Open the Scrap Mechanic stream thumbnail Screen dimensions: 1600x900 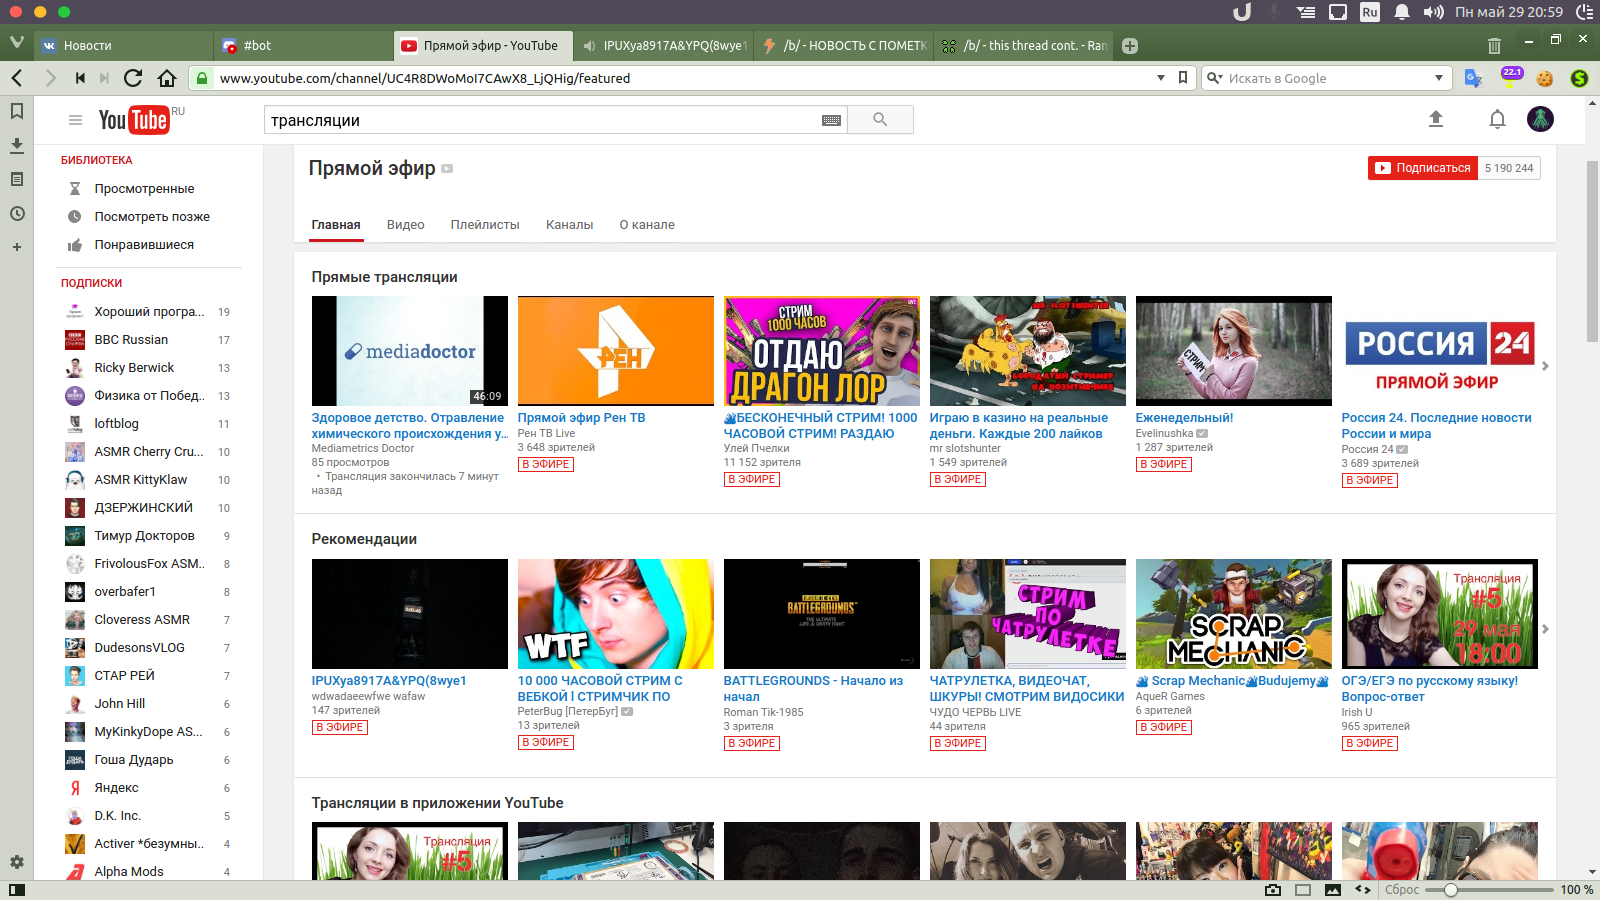point(1234,614)
